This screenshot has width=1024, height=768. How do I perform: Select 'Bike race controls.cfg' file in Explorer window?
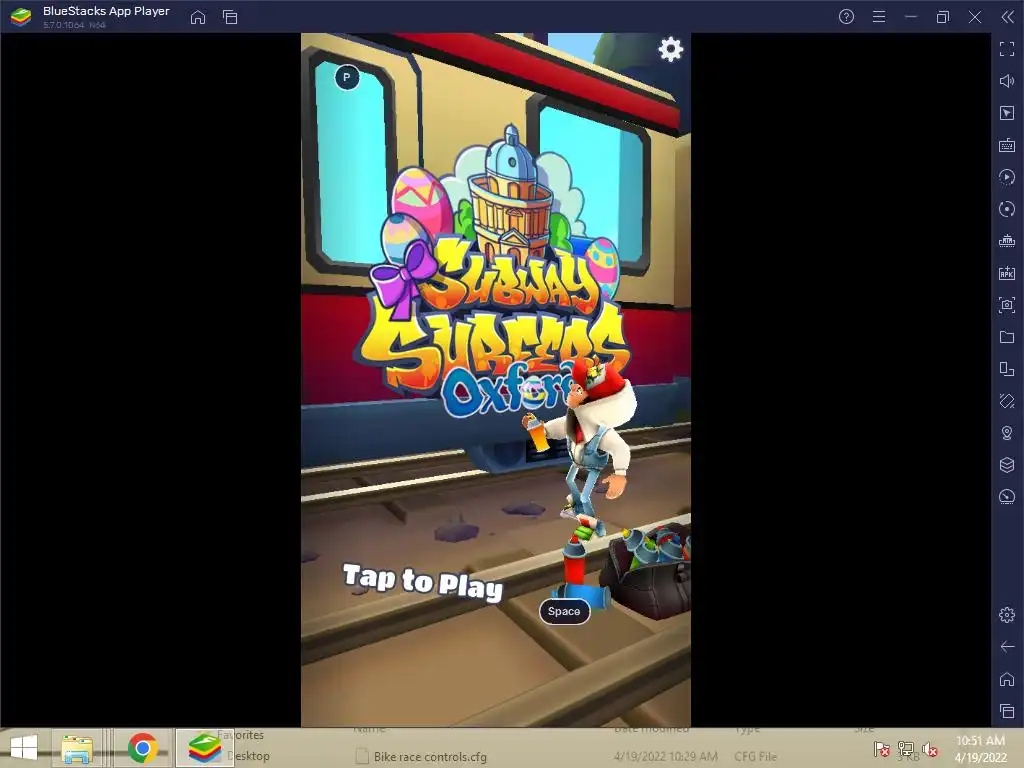point(430,757)
